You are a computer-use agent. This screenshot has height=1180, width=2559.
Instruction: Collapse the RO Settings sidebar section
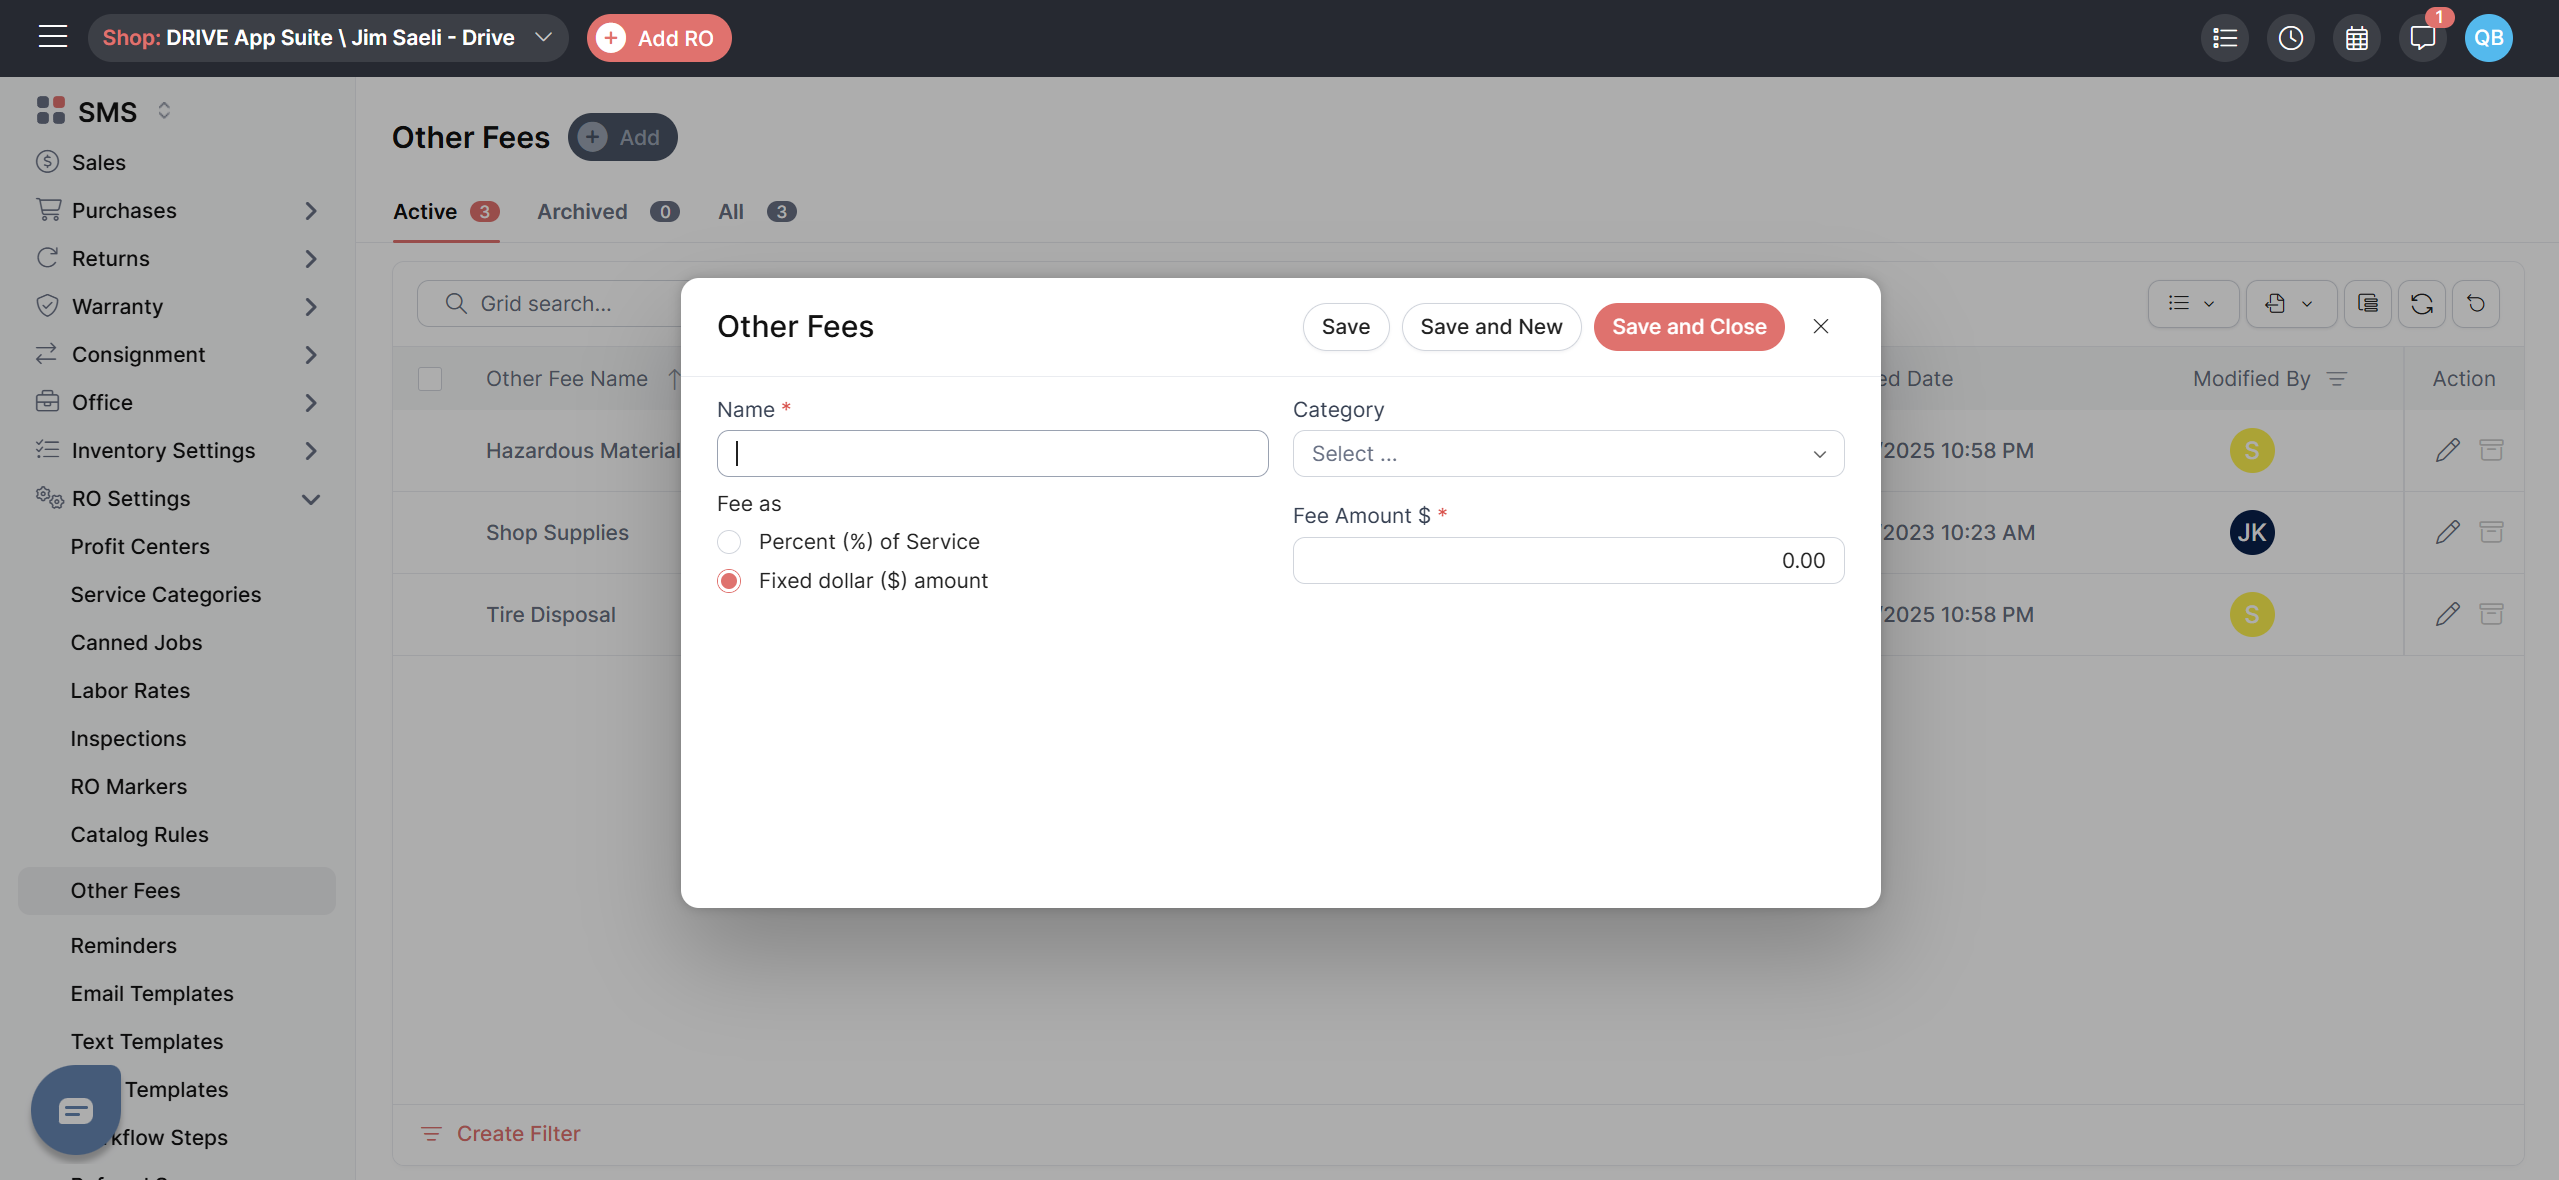[x=311, y=499]
